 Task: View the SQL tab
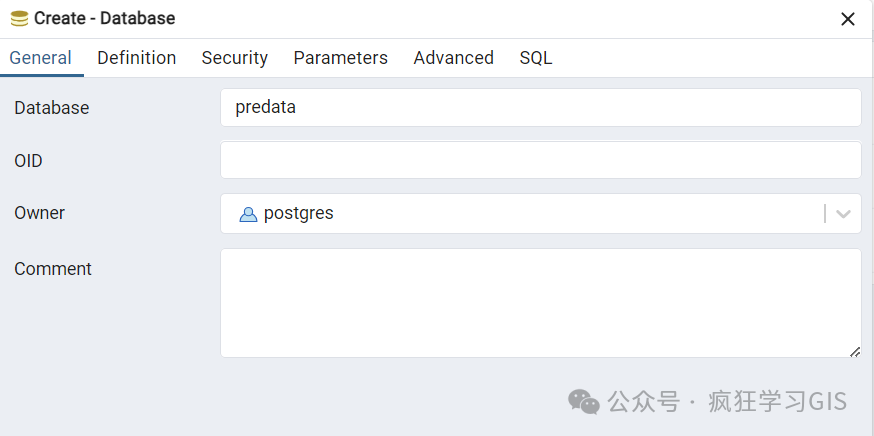pos(535,58)
